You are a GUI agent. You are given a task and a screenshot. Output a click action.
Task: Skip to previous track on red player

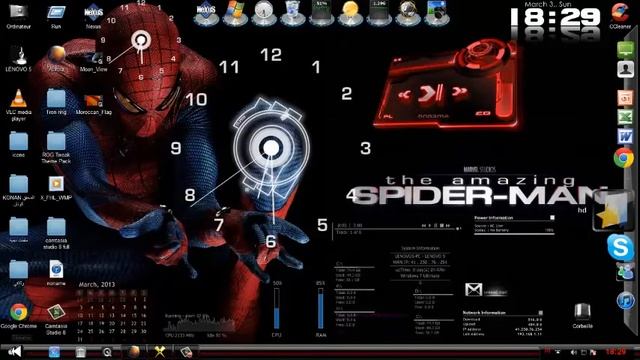404,95
